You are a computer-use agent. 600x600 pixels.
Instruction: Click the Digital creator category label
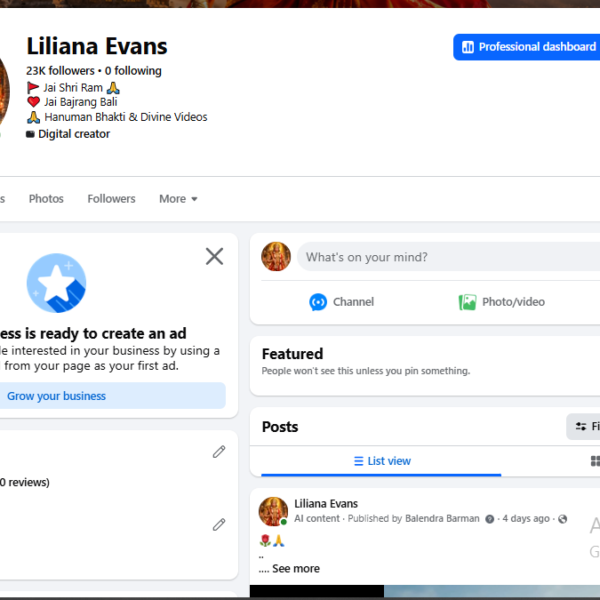(74, 134)
